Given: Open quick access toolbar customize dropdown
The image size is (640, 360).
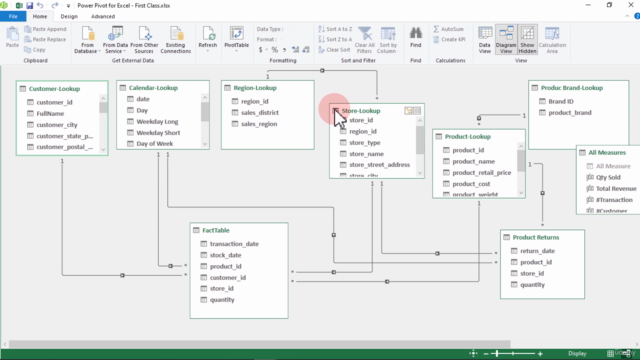Looking at the screenshot, I should click(68, 6).
